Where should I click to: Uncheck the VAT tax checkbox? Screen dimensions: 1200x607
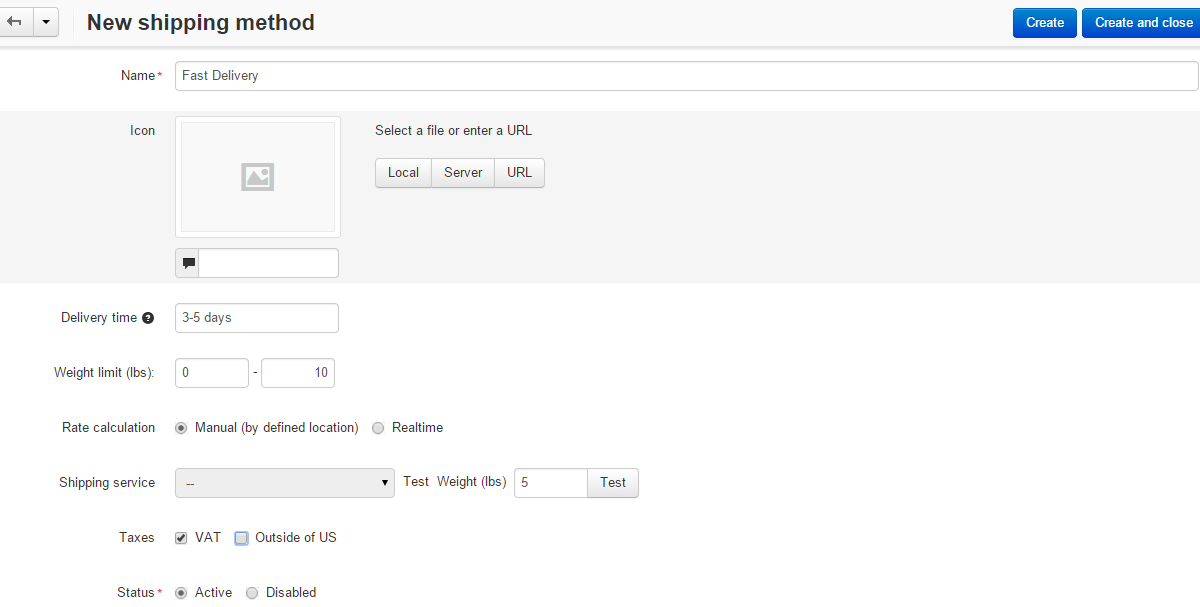[x=181, y=537]
